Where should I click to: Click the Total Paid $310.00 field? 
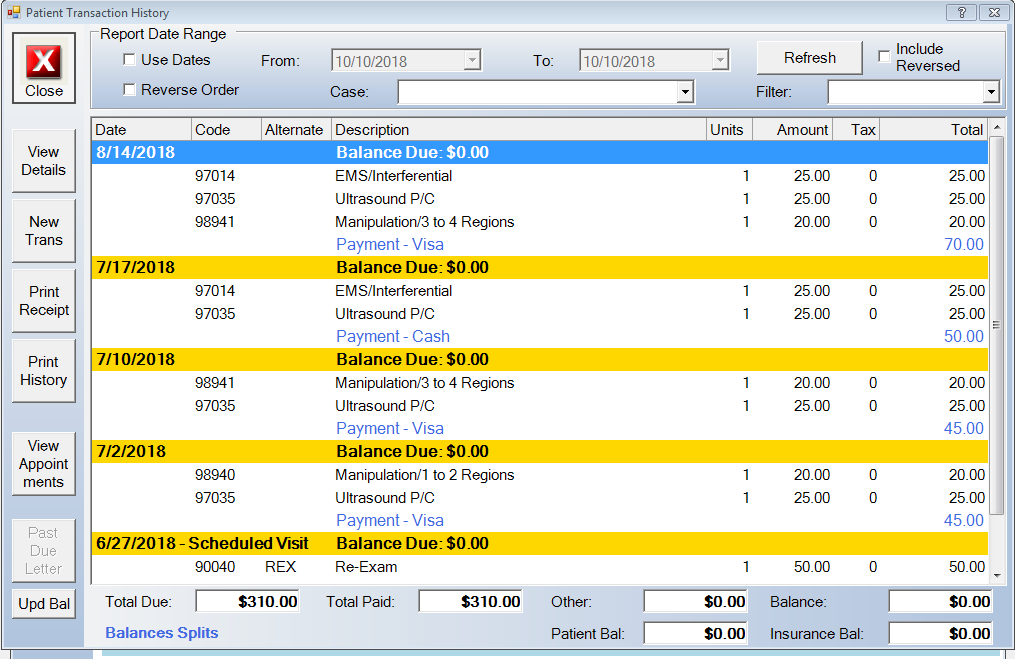[470, 601]
